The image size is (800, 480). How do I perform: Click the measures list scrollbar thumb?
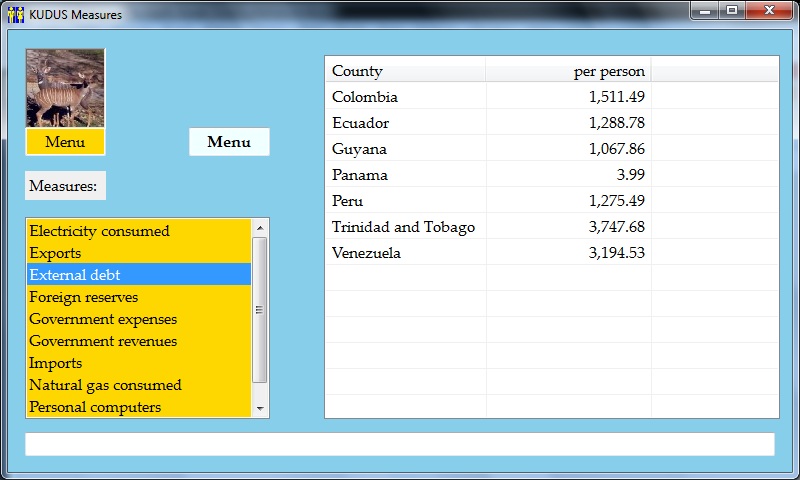260,310
